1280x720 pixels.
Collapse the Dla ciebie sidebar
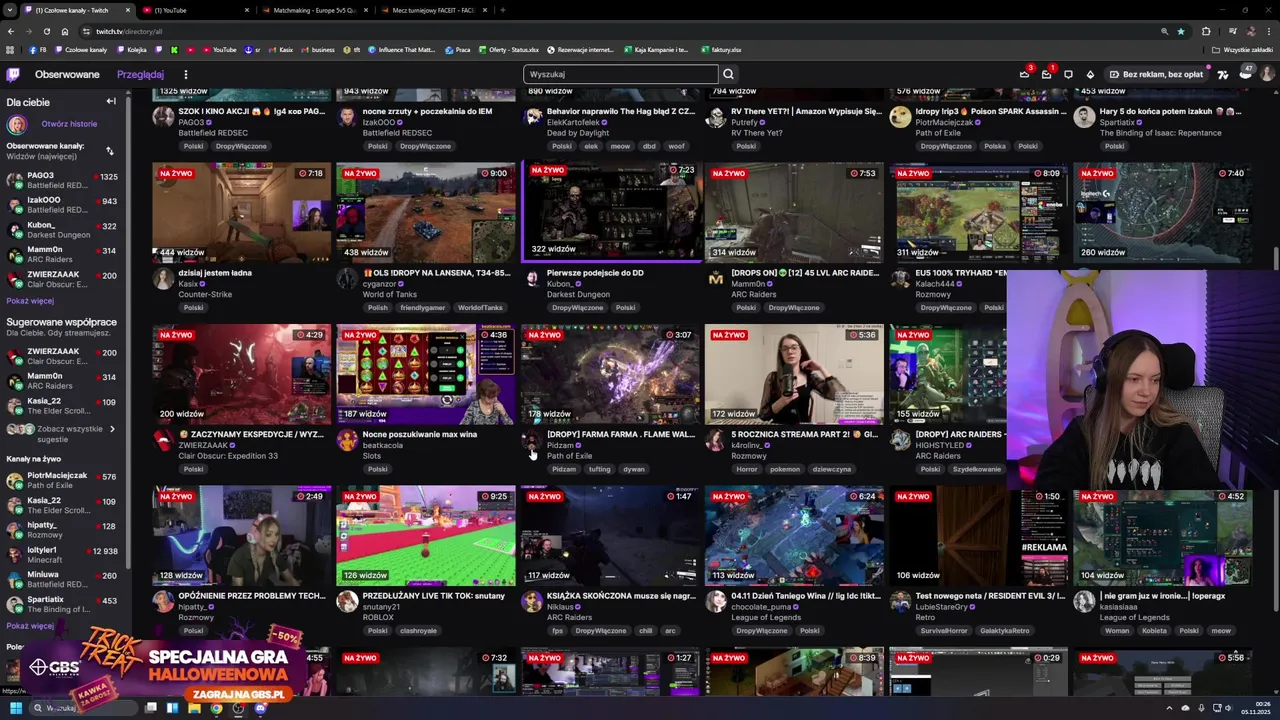click(x=111, y=101)
